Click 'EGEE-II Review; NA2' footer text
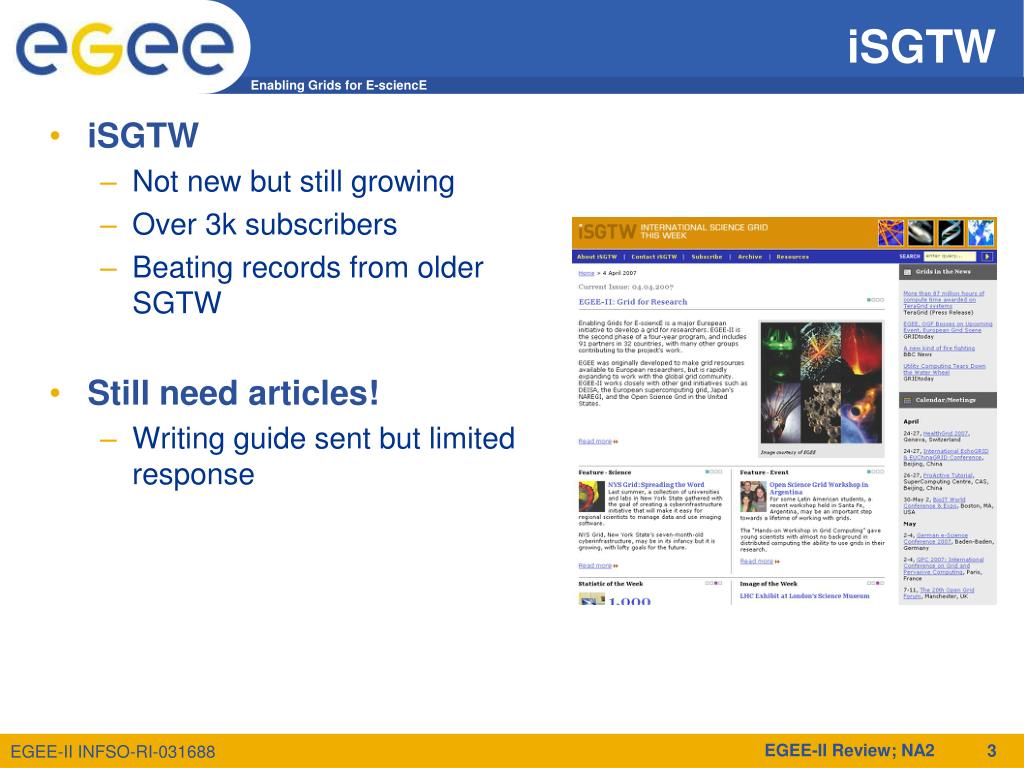Viewport: 1024px width, 768px height. pyautogui.click(x=849, y=750)
